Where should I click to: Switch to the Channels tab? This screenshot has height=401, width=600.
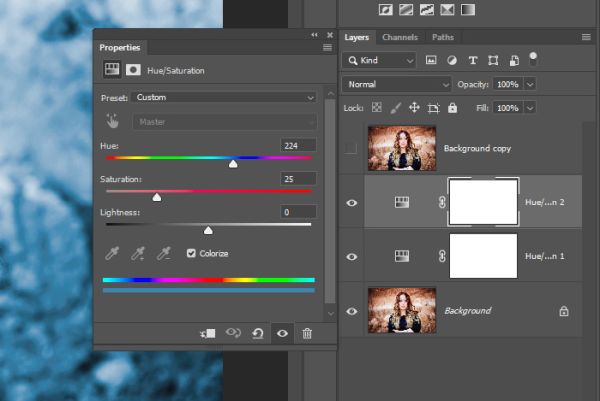[x=400, y=37]
